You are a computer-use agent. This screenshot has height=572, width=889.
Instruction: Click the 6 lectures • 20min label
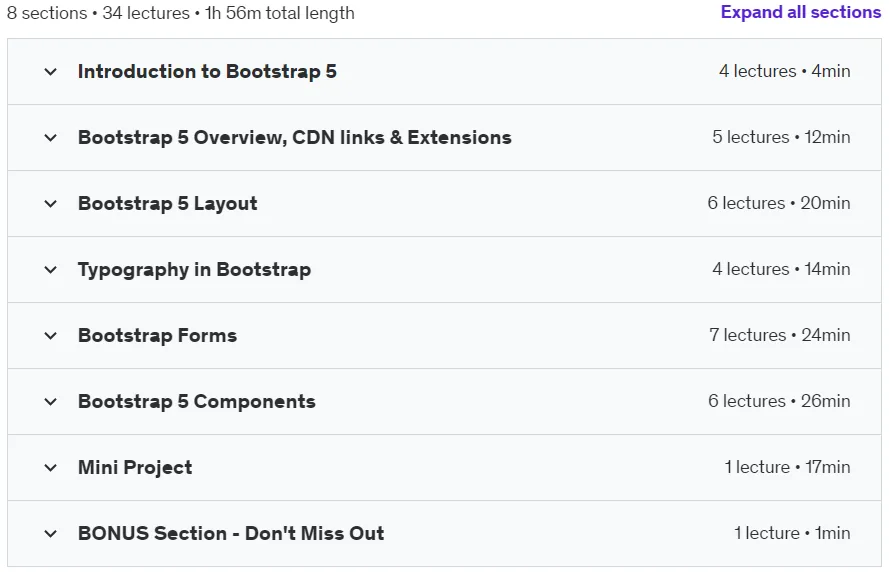(778, 203)
